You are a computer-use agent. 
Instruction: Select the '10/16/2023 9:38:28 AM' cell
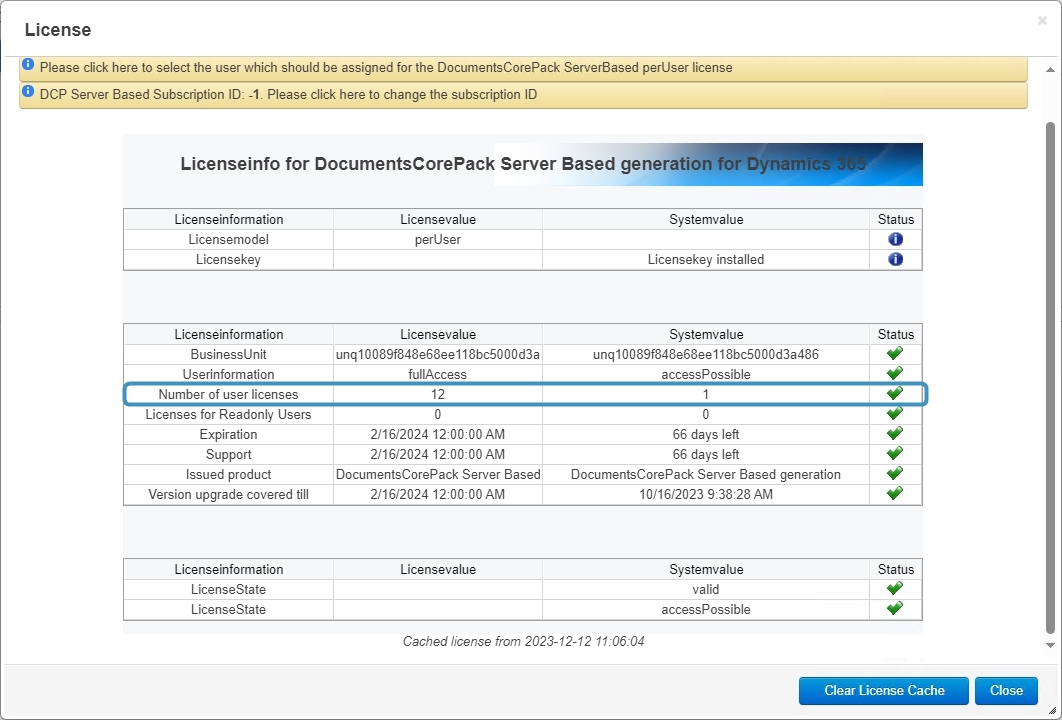706,494
